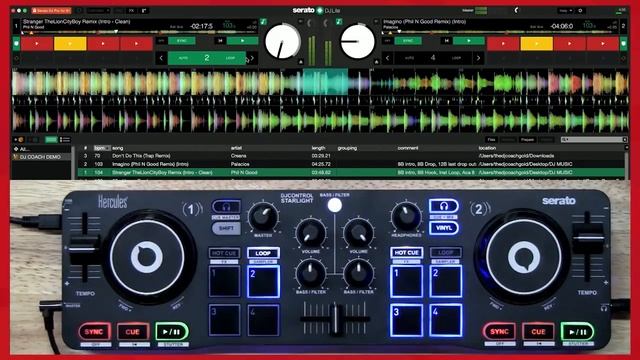Double loop size on deck 2
Viewport: 640px width, 360px height.
(x=478, y=58)
